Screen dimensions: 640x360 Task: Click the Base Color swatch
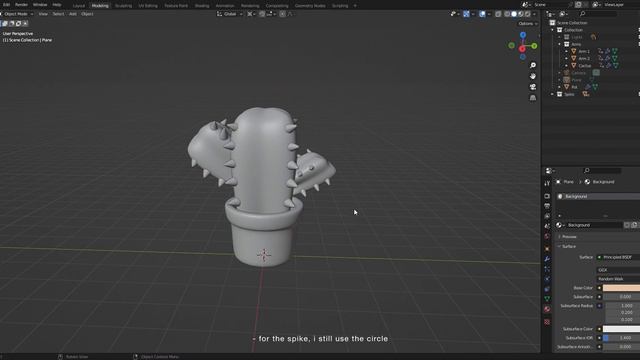tap(621, 288)
